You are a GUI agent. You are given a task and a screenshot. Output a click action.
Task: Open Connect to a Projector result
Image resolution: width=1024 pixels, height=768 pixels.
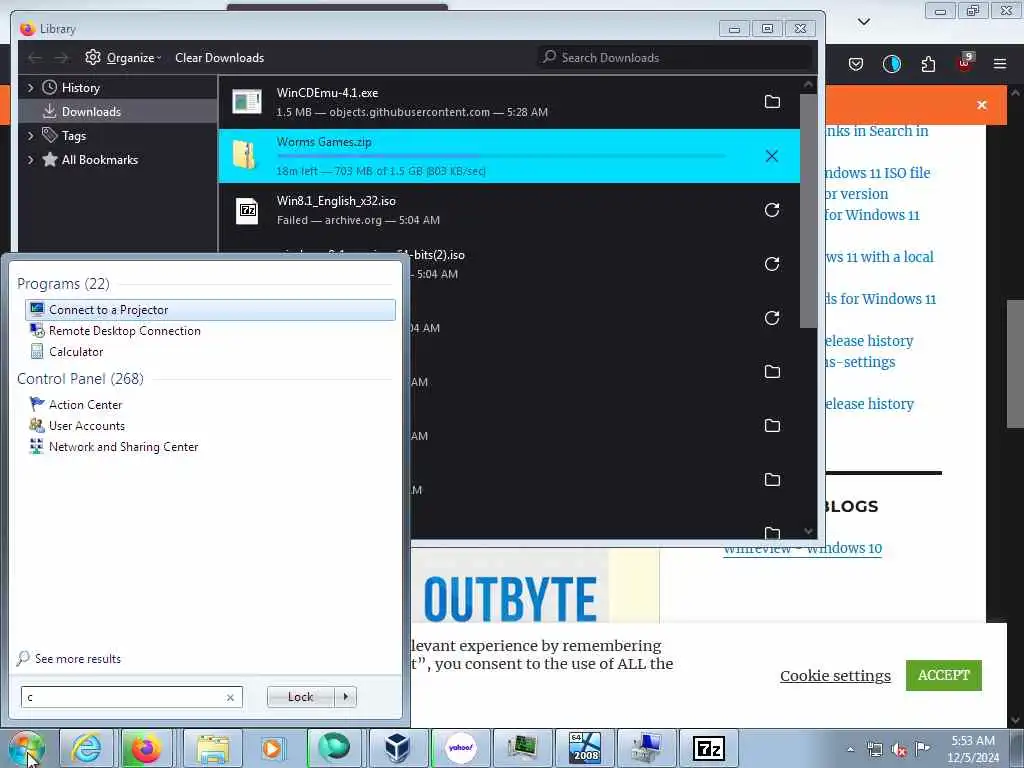click(210, 310)
